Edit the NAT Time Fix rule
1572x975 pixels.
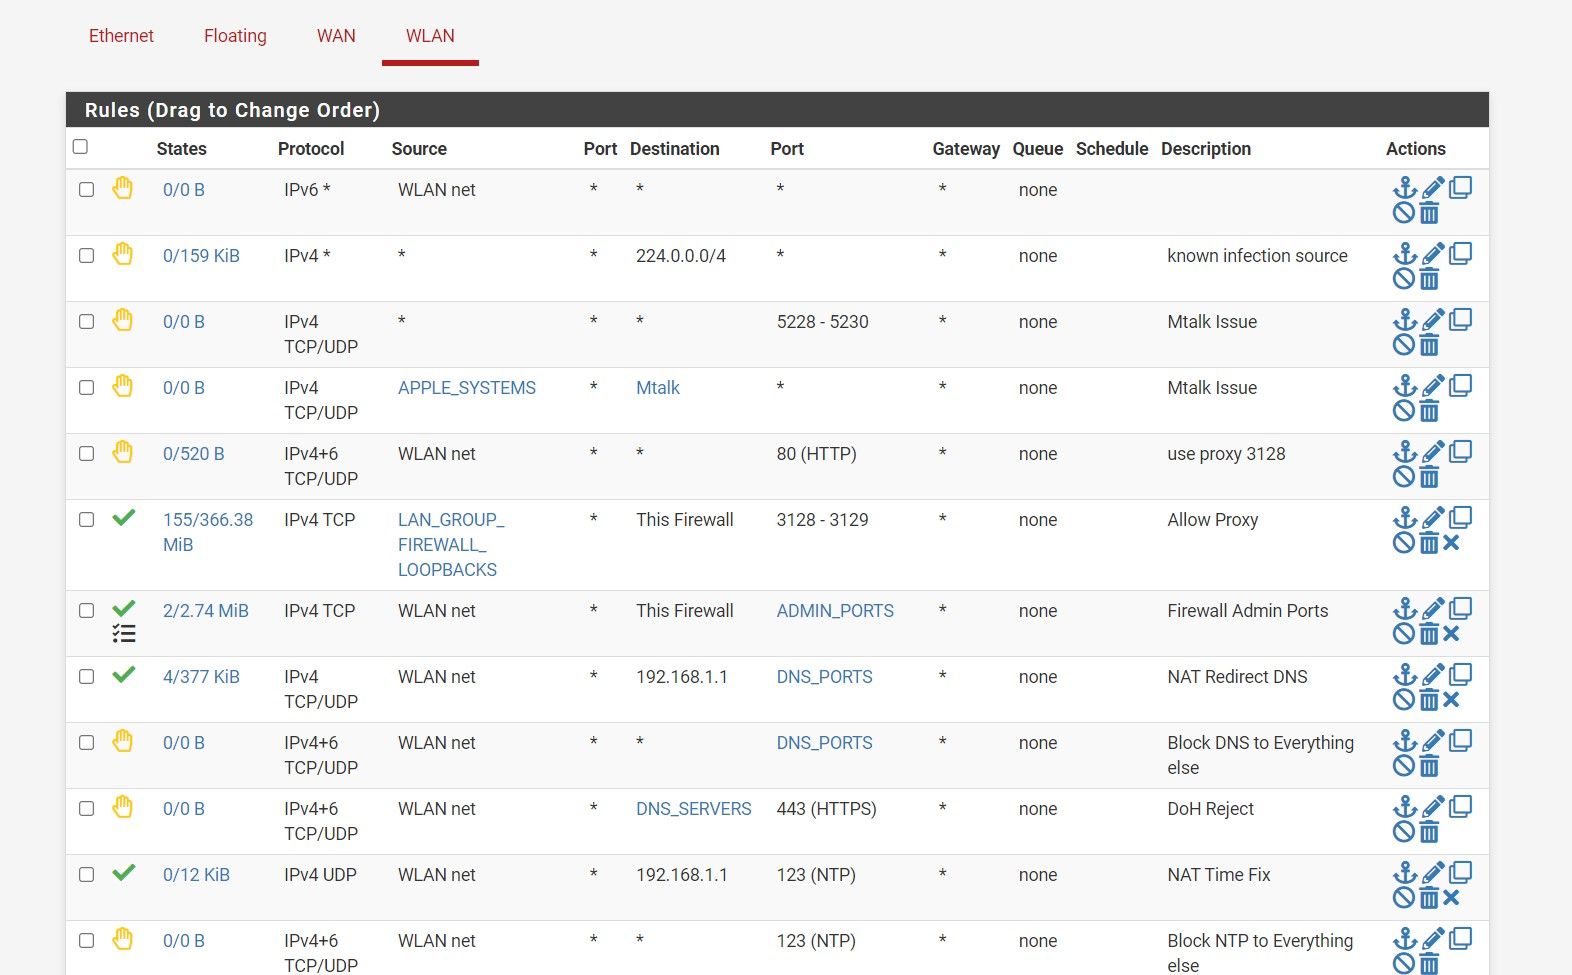(1433, 873)
